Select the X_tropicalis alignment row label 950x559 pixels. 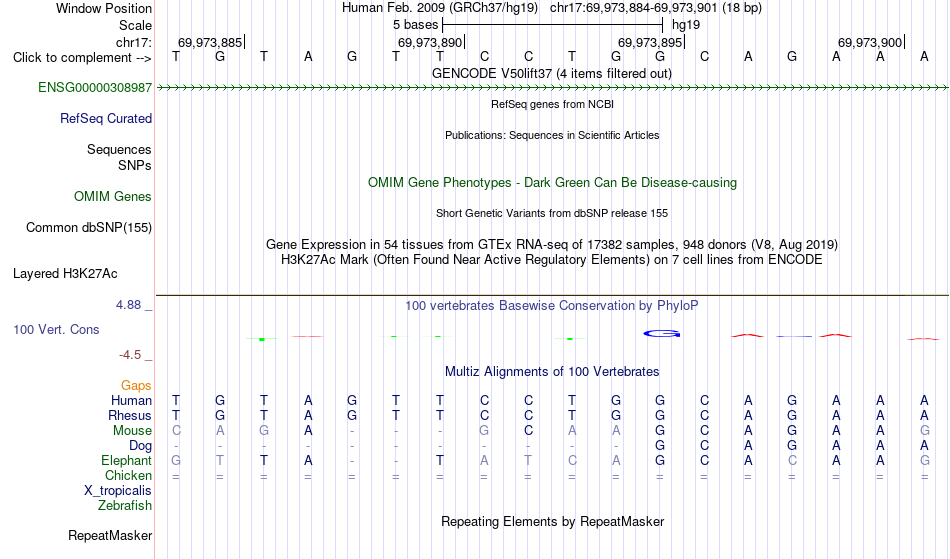118,491
